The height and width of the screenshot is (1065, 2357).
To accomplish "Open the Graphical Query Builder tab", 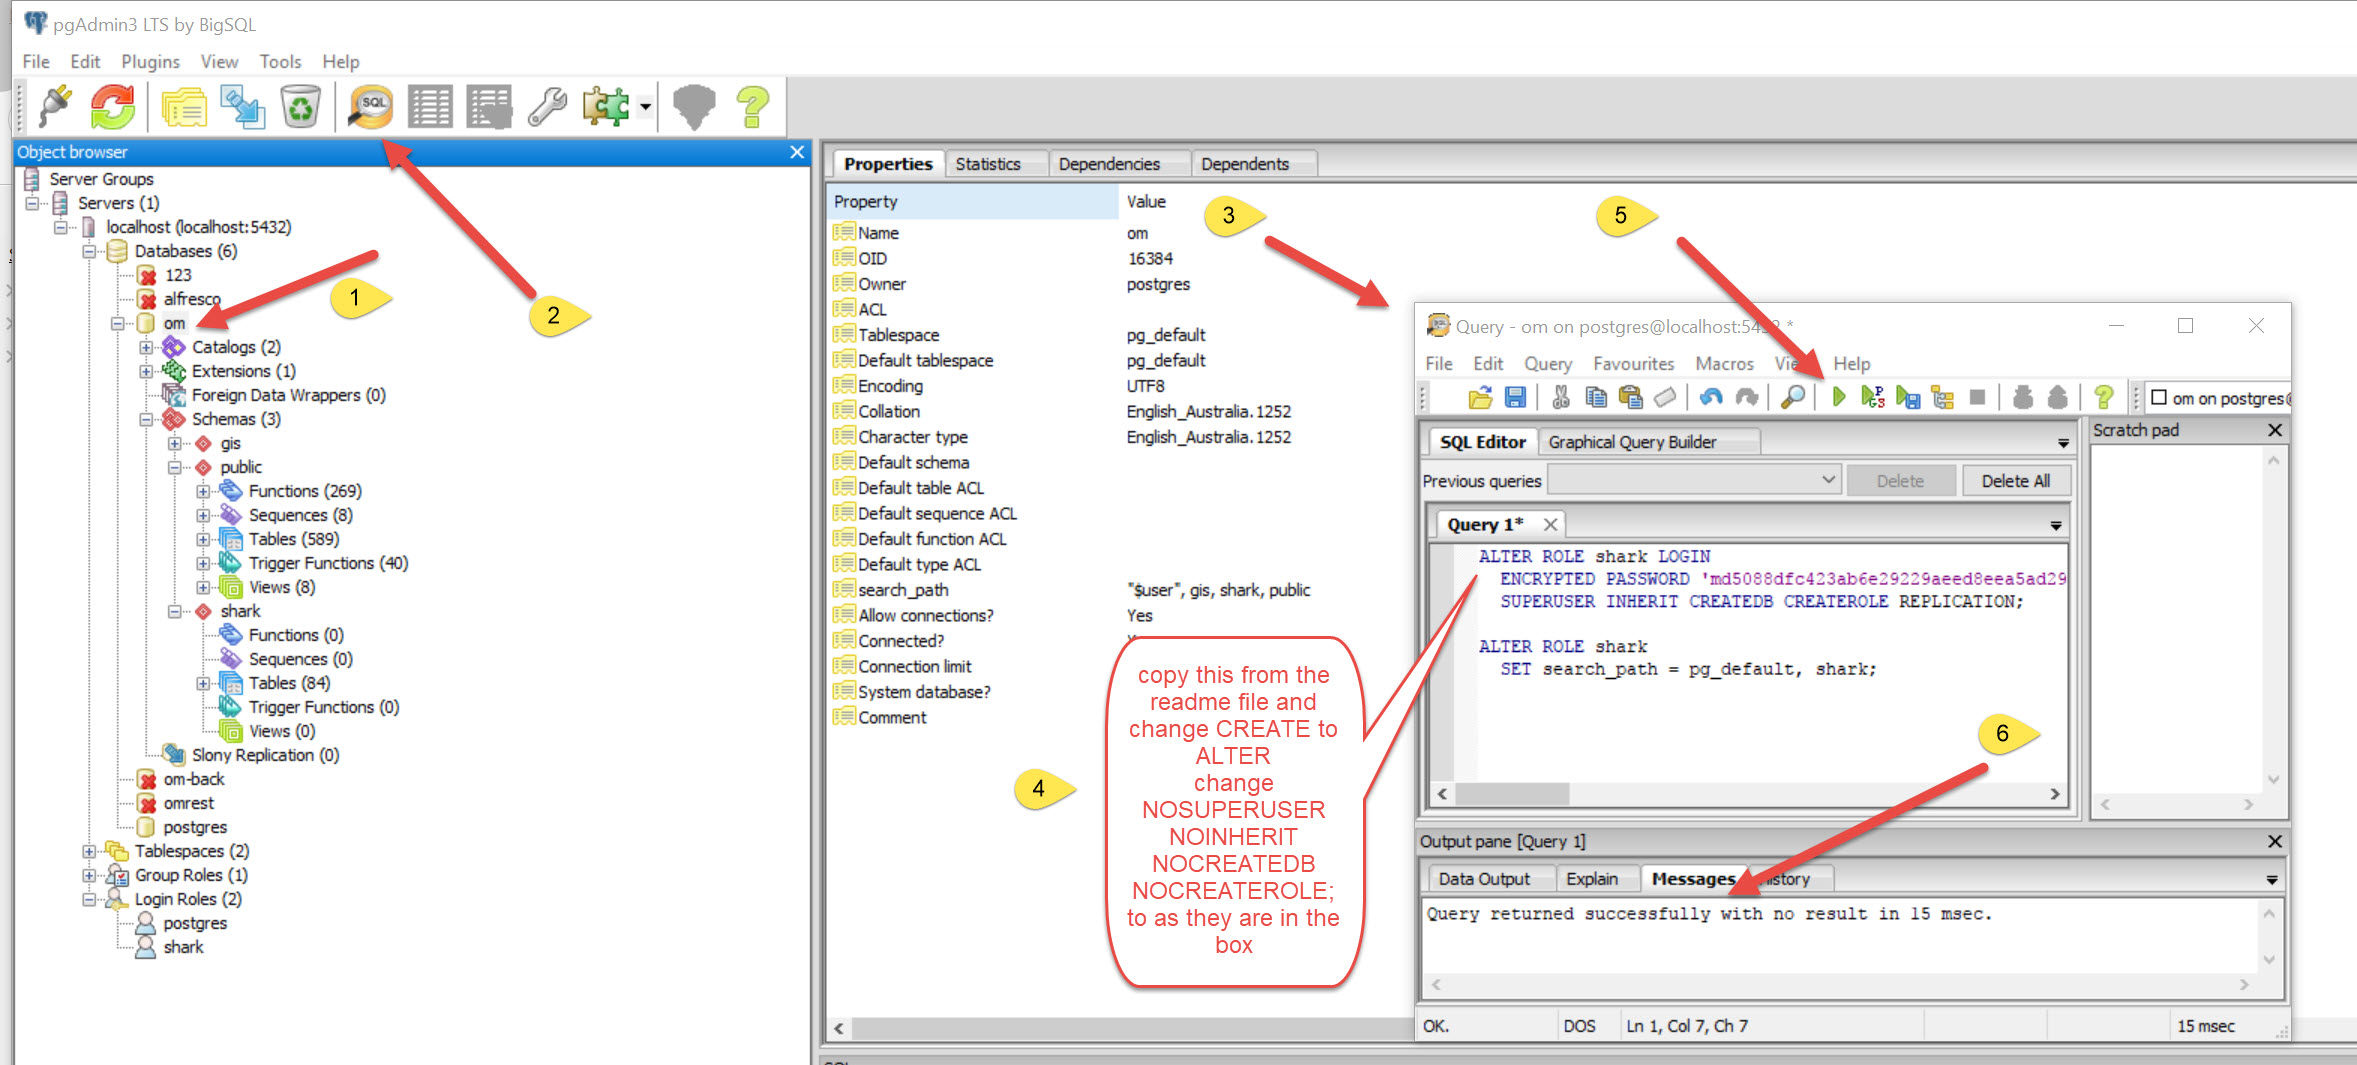I will click(1632, 442).
